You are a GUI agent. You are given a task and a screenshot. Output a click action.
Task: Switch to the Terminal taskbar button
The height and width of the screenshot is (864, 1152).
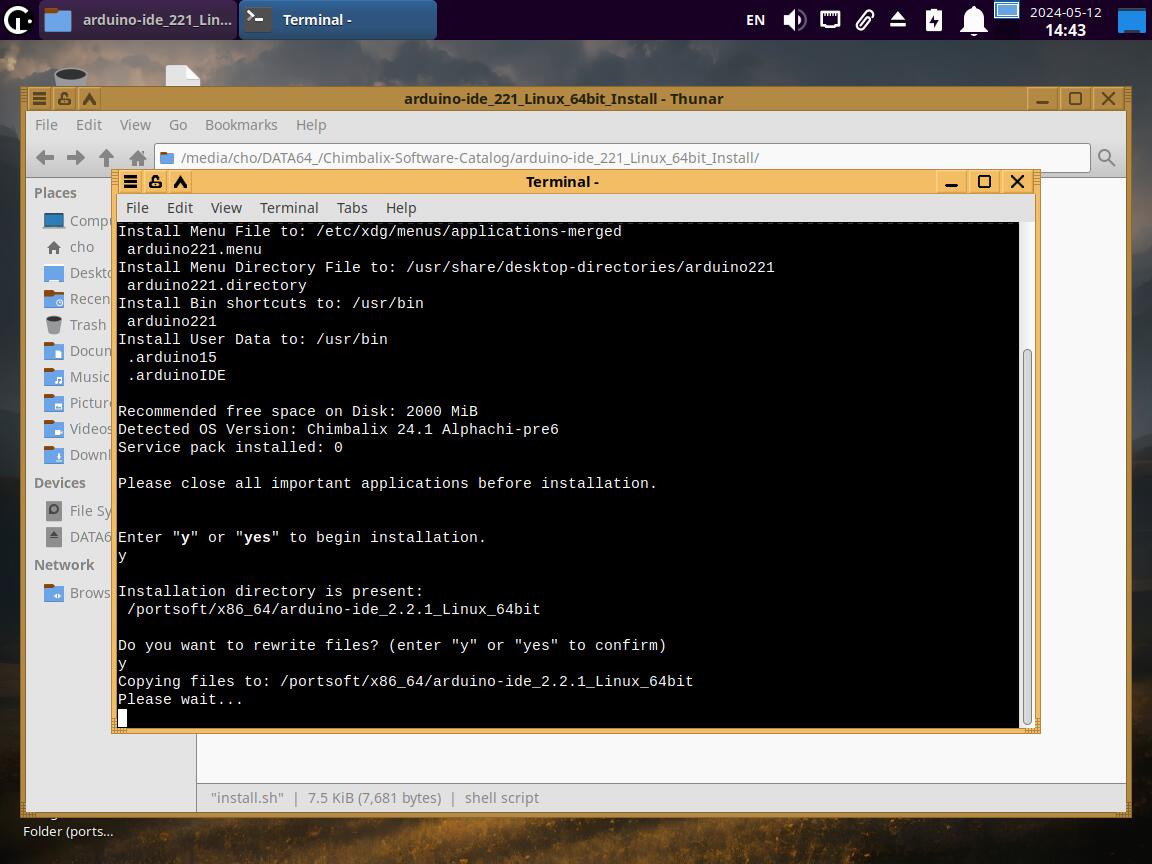pos(338,20)
